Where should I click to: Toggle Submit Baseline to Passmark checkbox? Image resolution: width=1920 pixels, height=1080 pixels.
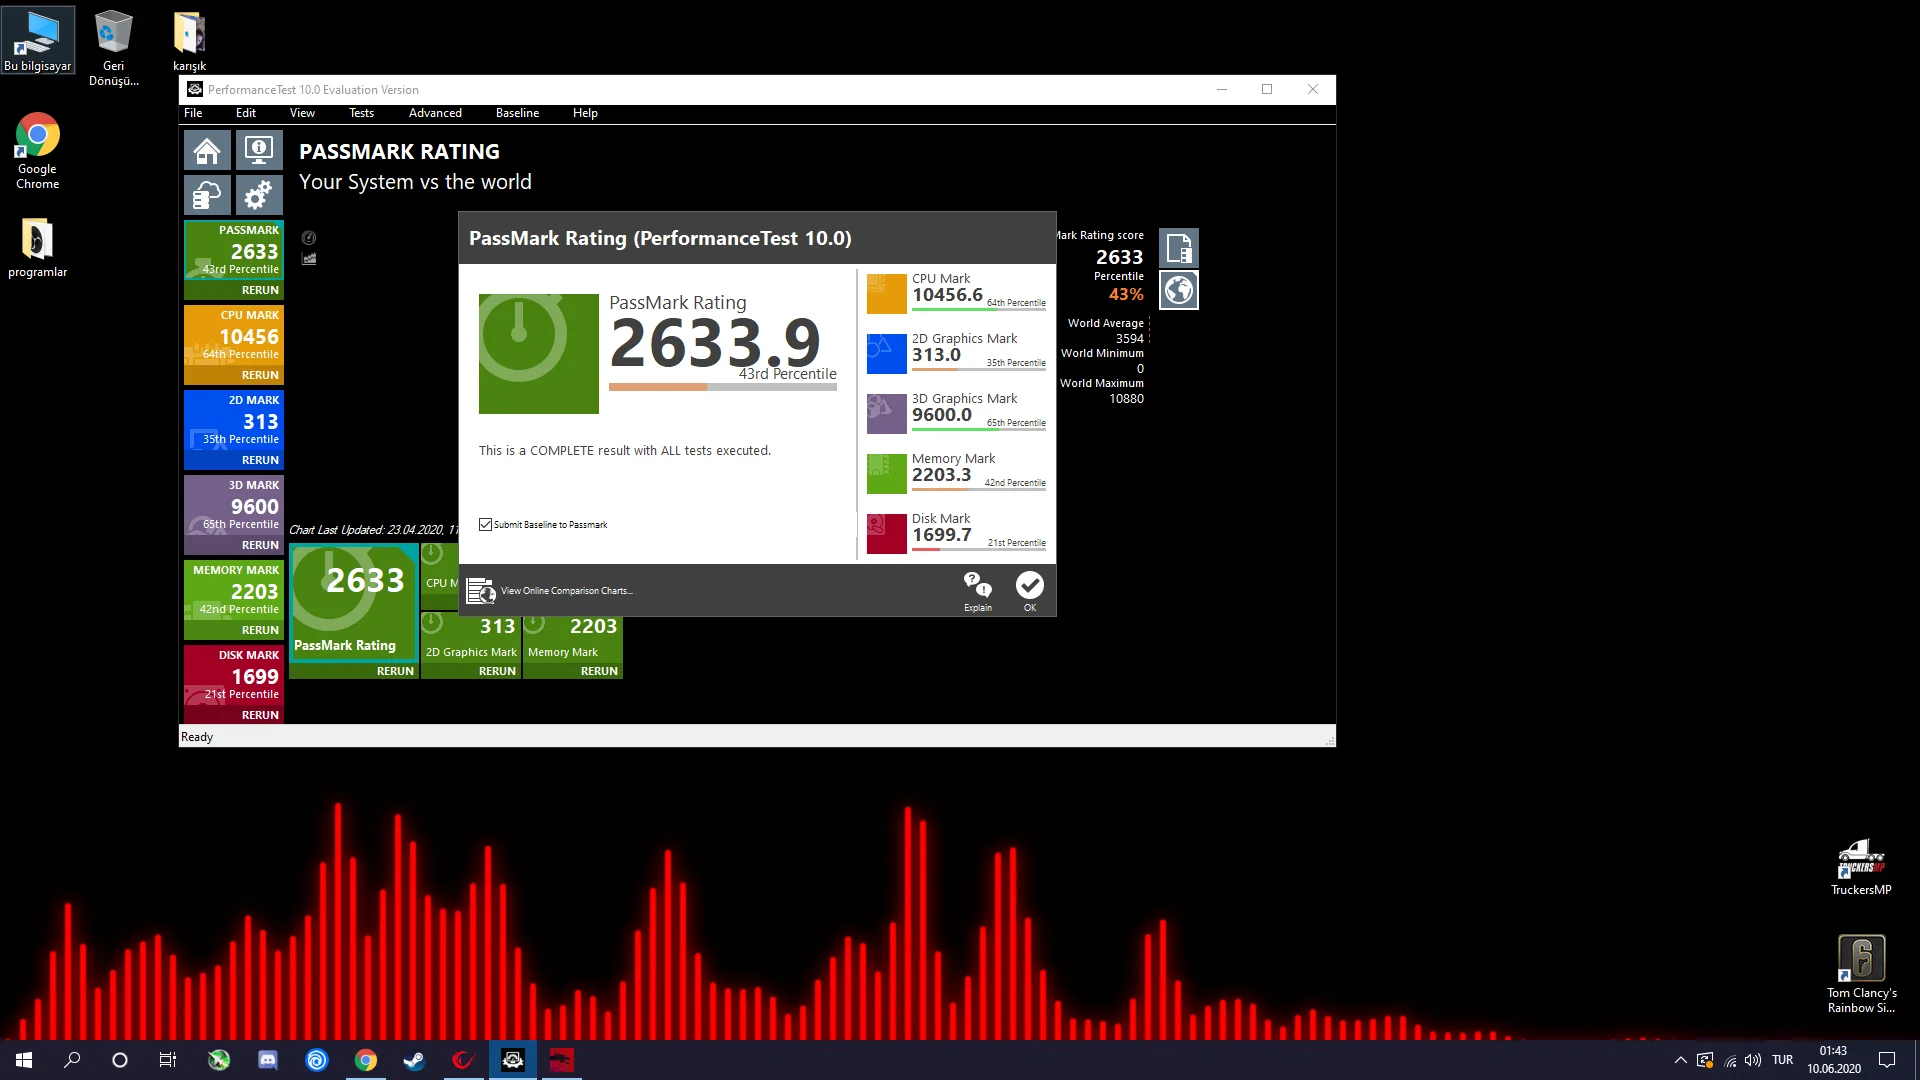486,525
